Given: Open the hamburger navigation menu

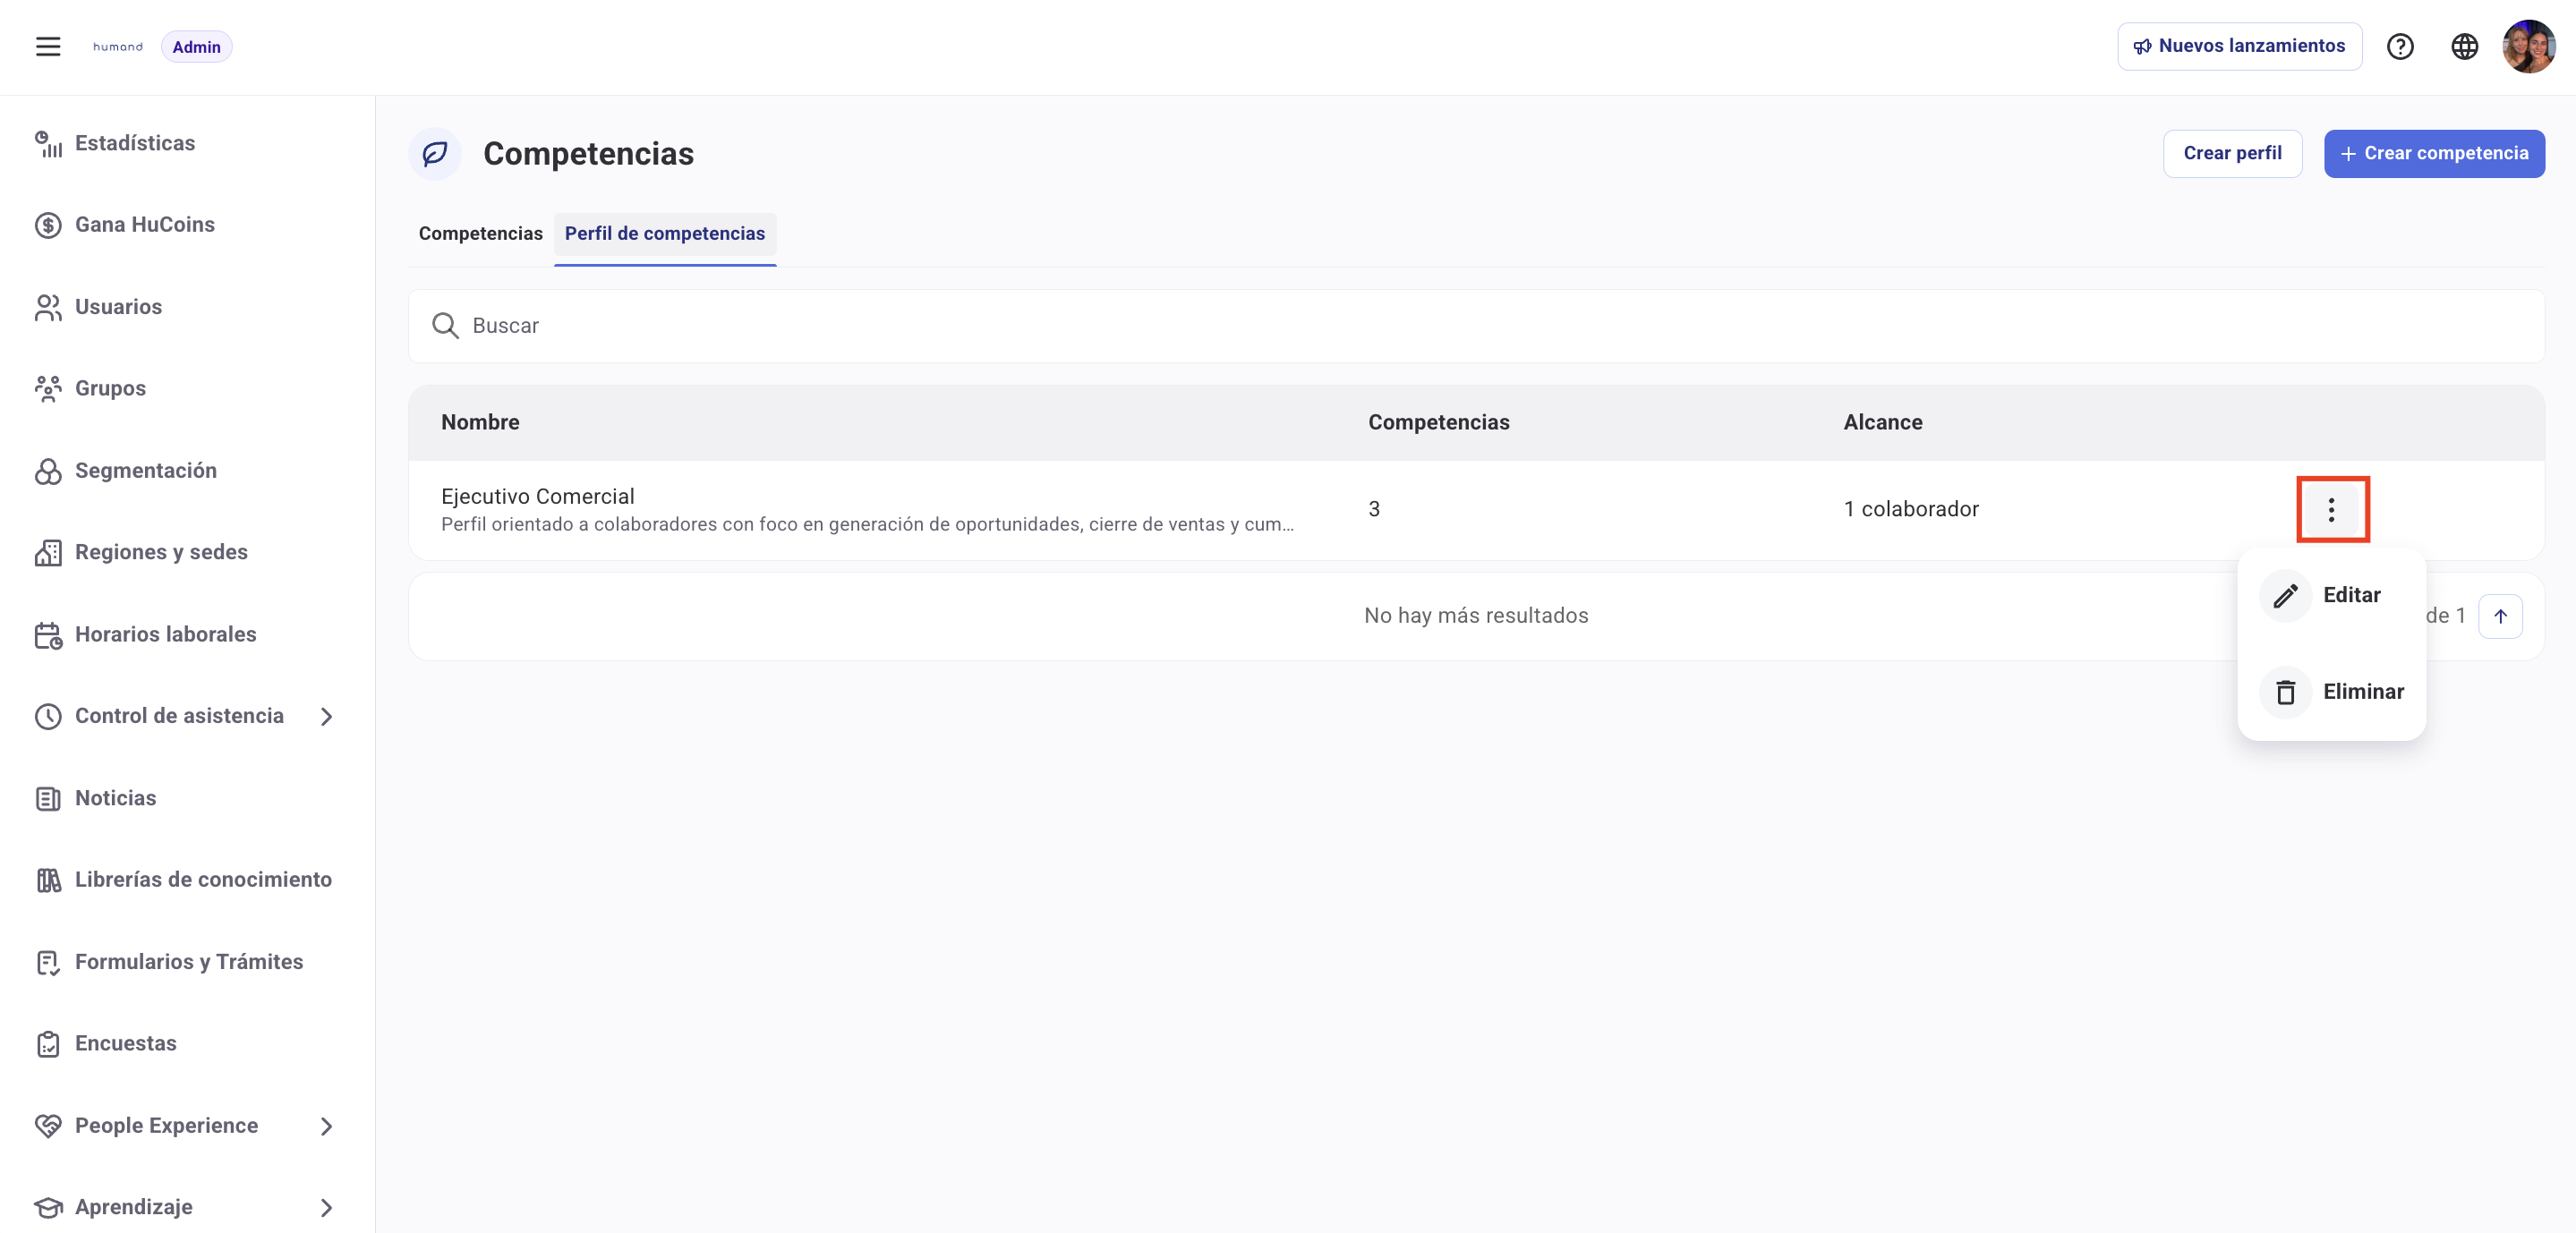Looking at the screenshot, I should (48, 46).
